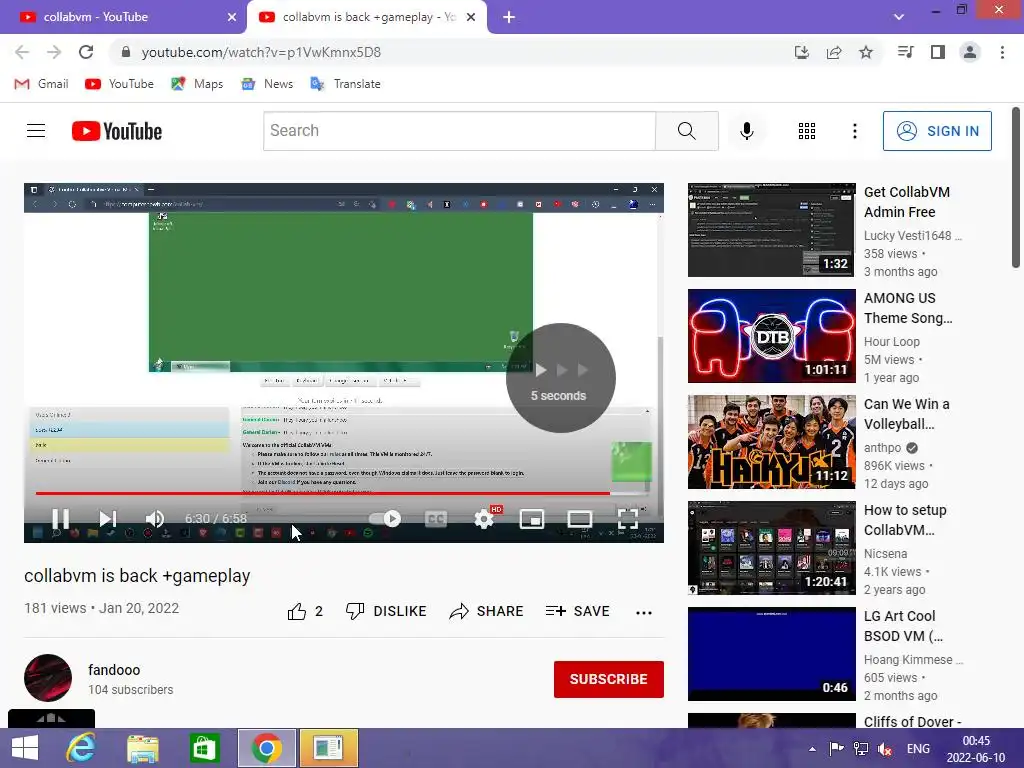Open the ENG language selector
The width and height of the screenshot is (1024, 768).
pyautogui.click(x=918, y=749)
